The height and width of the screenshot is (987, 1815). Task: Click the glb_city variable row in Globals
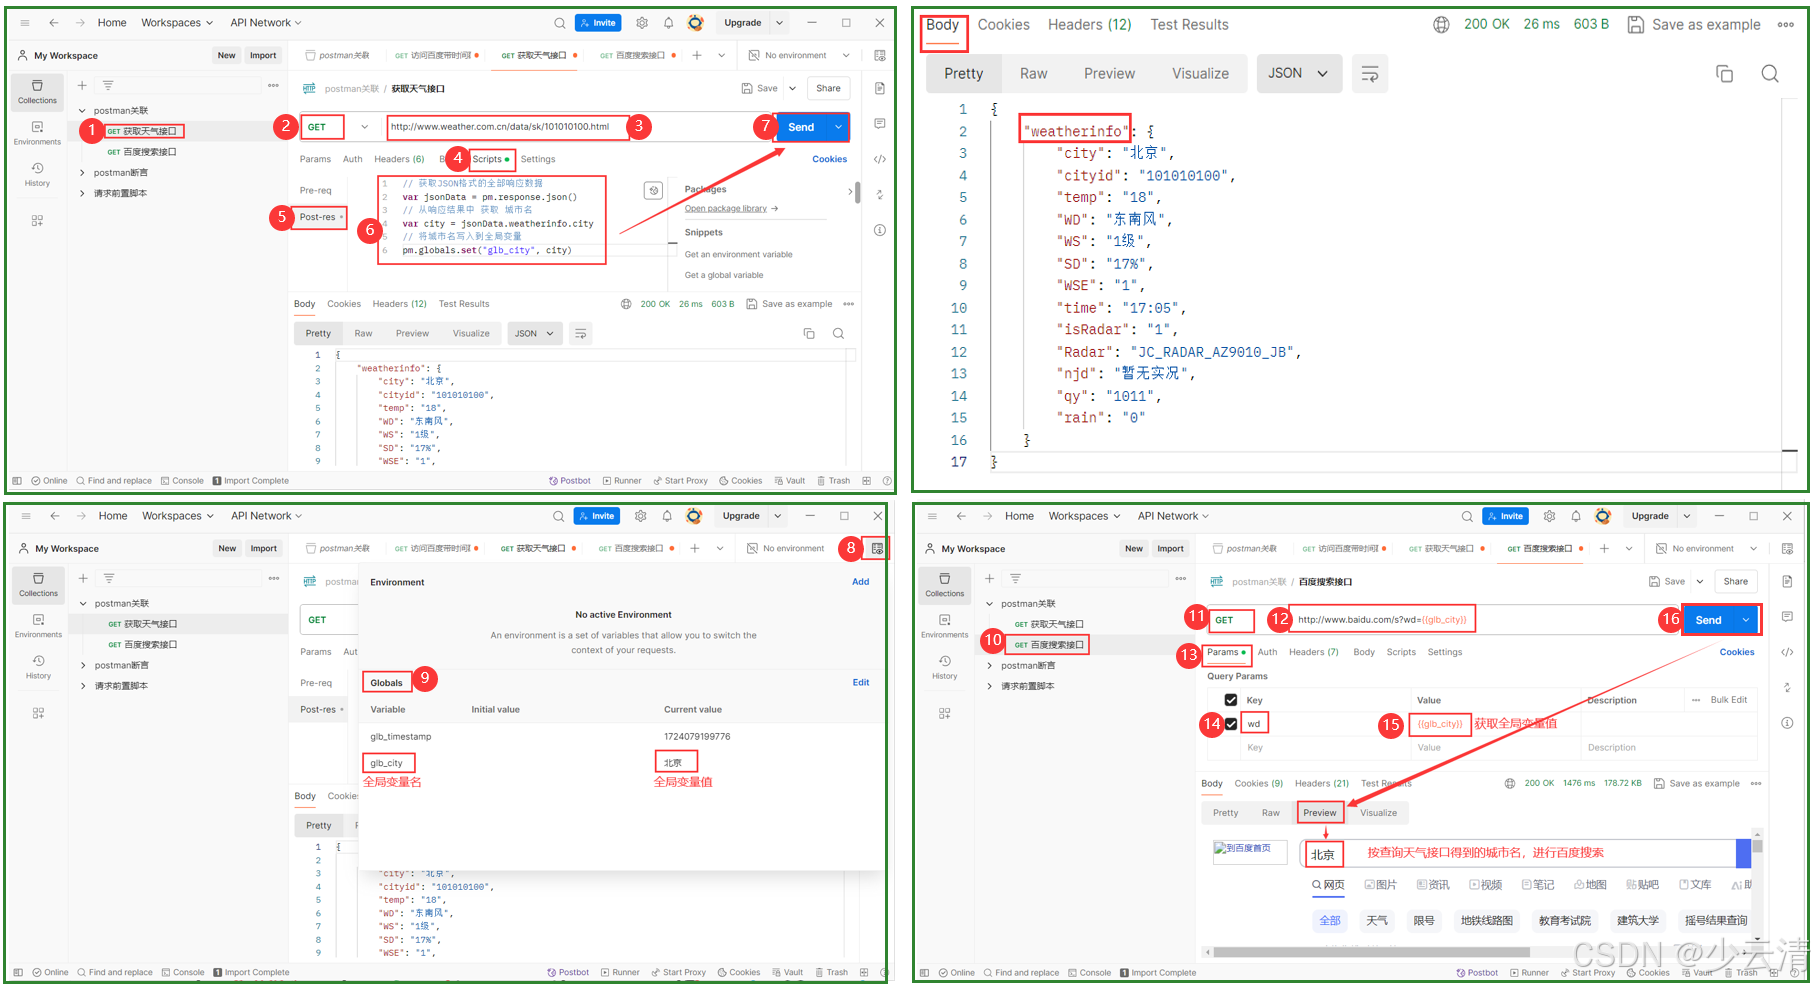coord(623,763)
